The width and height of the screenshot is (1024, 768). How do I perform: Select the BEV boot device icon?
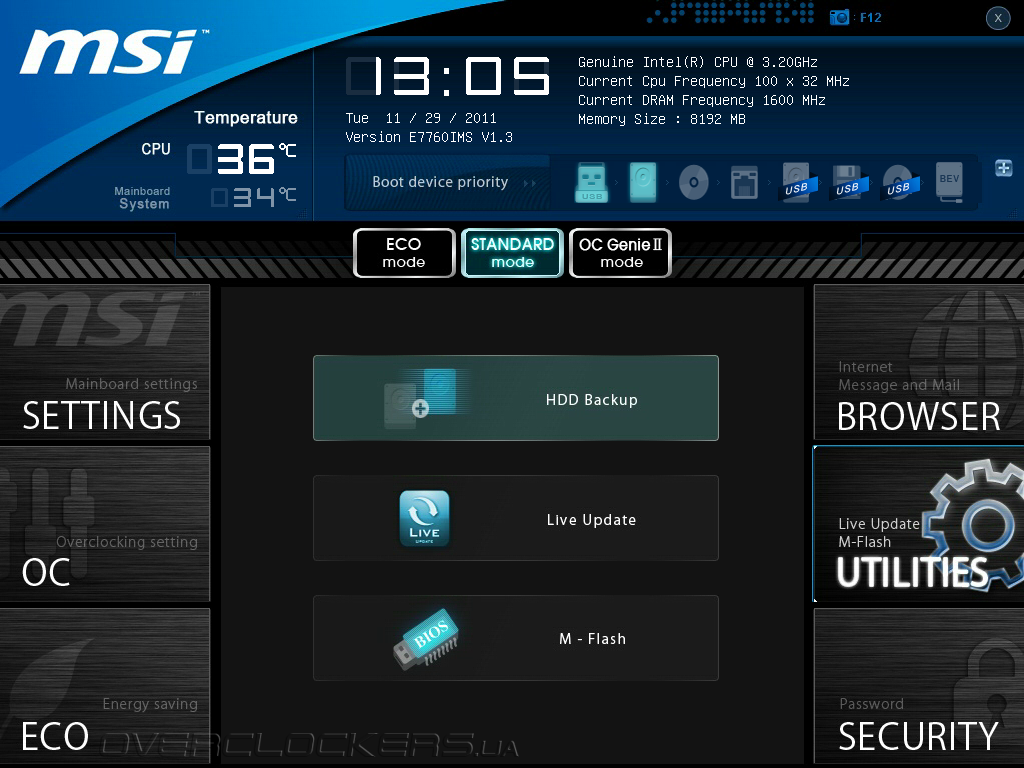pos(950,182)
